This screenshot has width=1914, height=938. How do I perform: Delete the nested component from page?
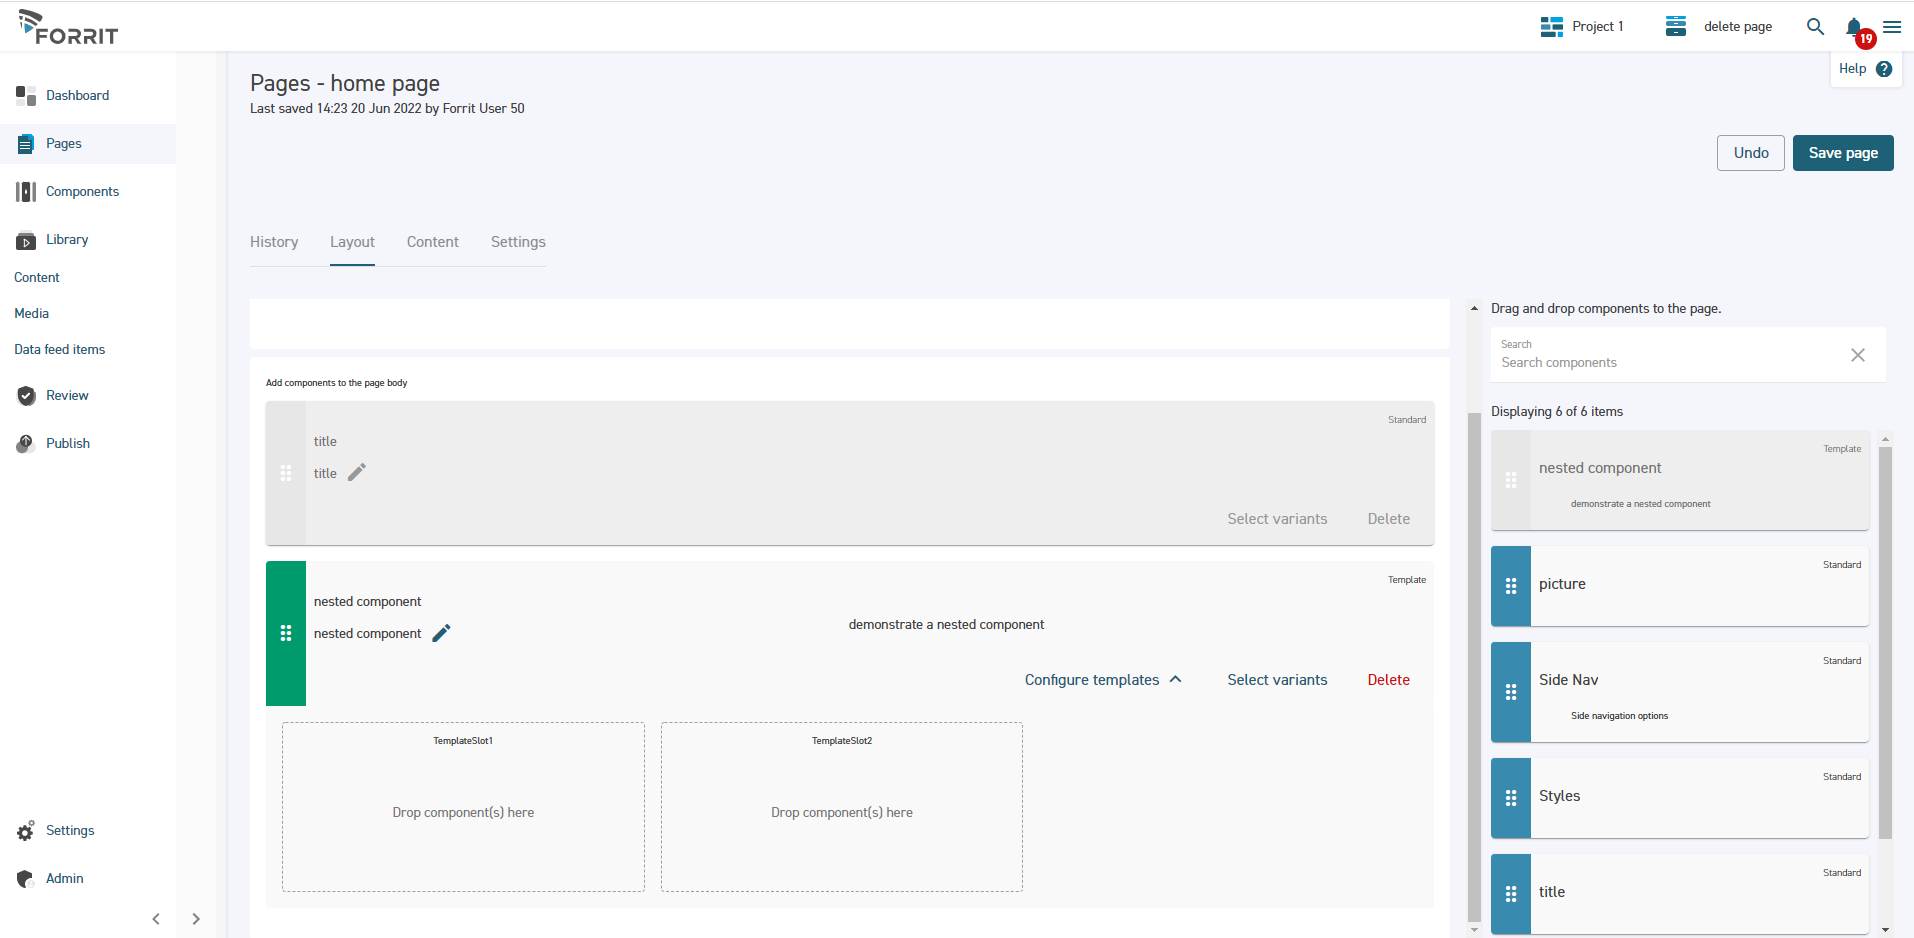(1388, 680)
